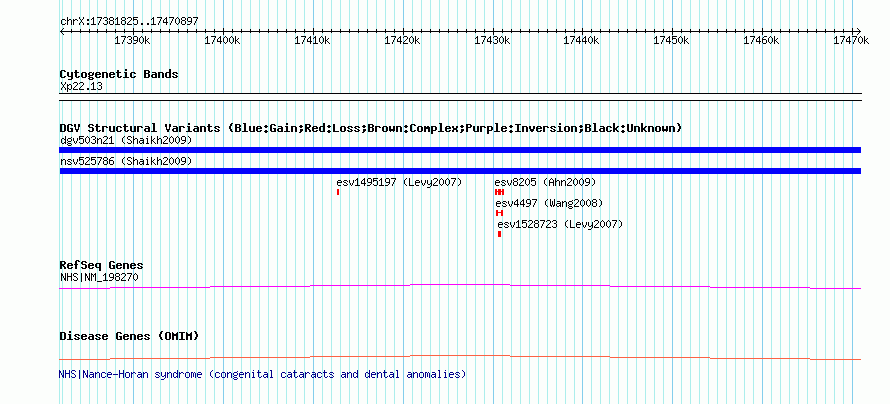Open the dgv503n21 (Shaikh2009) variant label
Image resolution: width=890 pixels, height=404 pixels.
coord(126,140)
